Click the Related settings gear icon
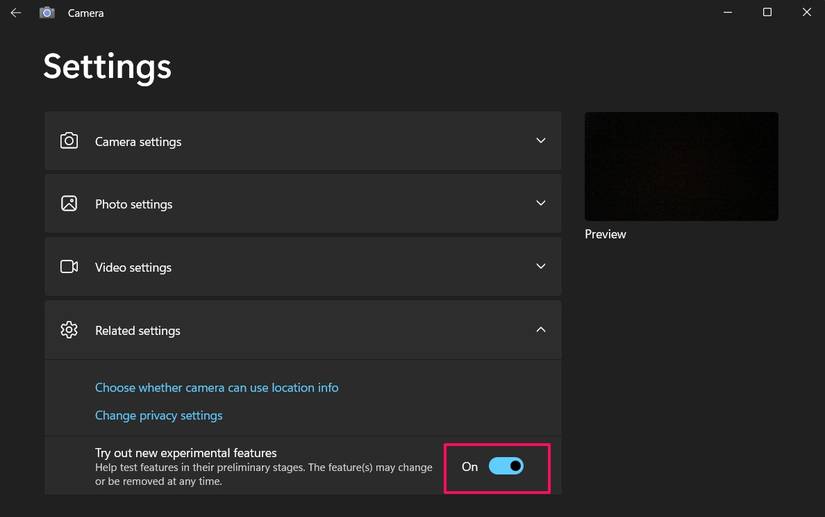The height and width of the screenshot is (517, 825). pyautogui.click(x=69, y=330)
